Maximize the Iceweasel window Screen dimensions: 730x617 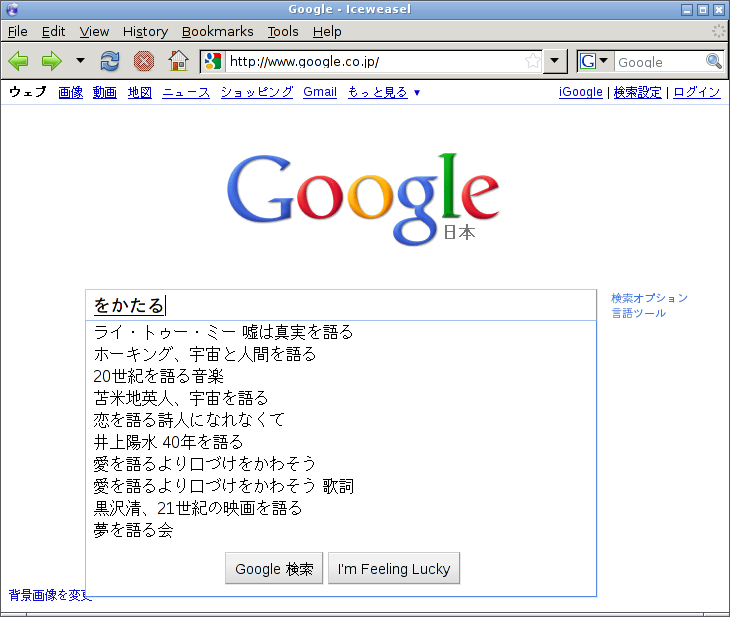point(703,10)
